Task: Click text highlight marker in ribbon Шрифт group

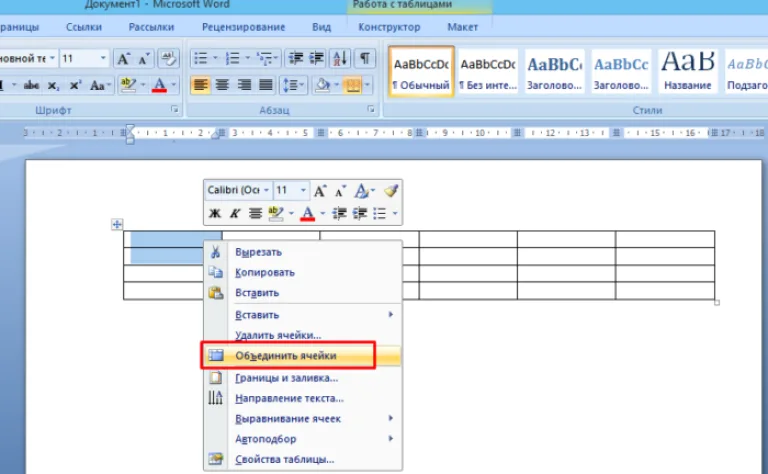Action: 128,85
